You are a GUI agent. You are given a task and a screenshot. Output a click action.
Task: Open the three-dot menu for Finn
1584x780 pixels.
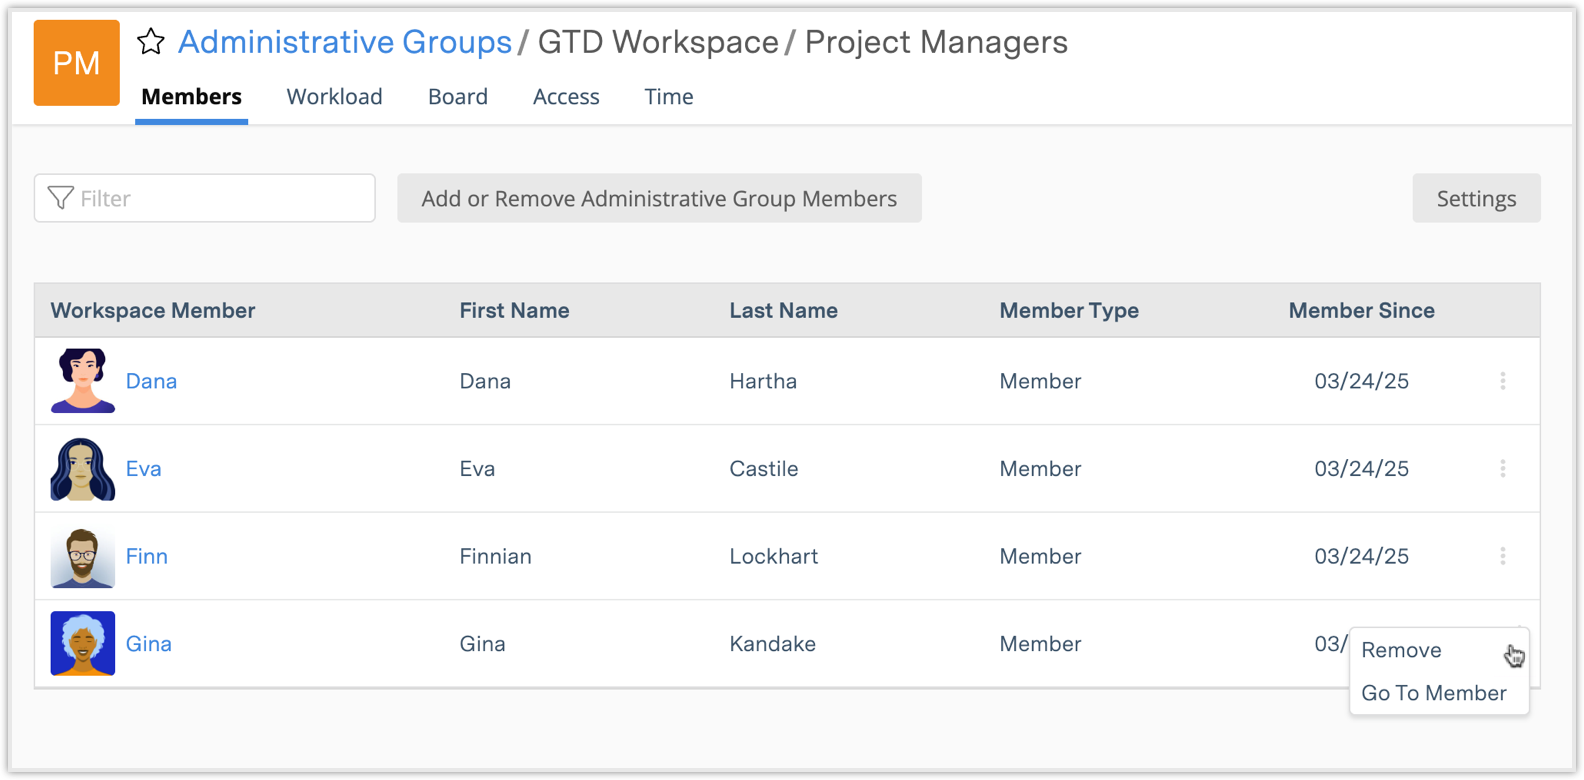[1502, 556]
